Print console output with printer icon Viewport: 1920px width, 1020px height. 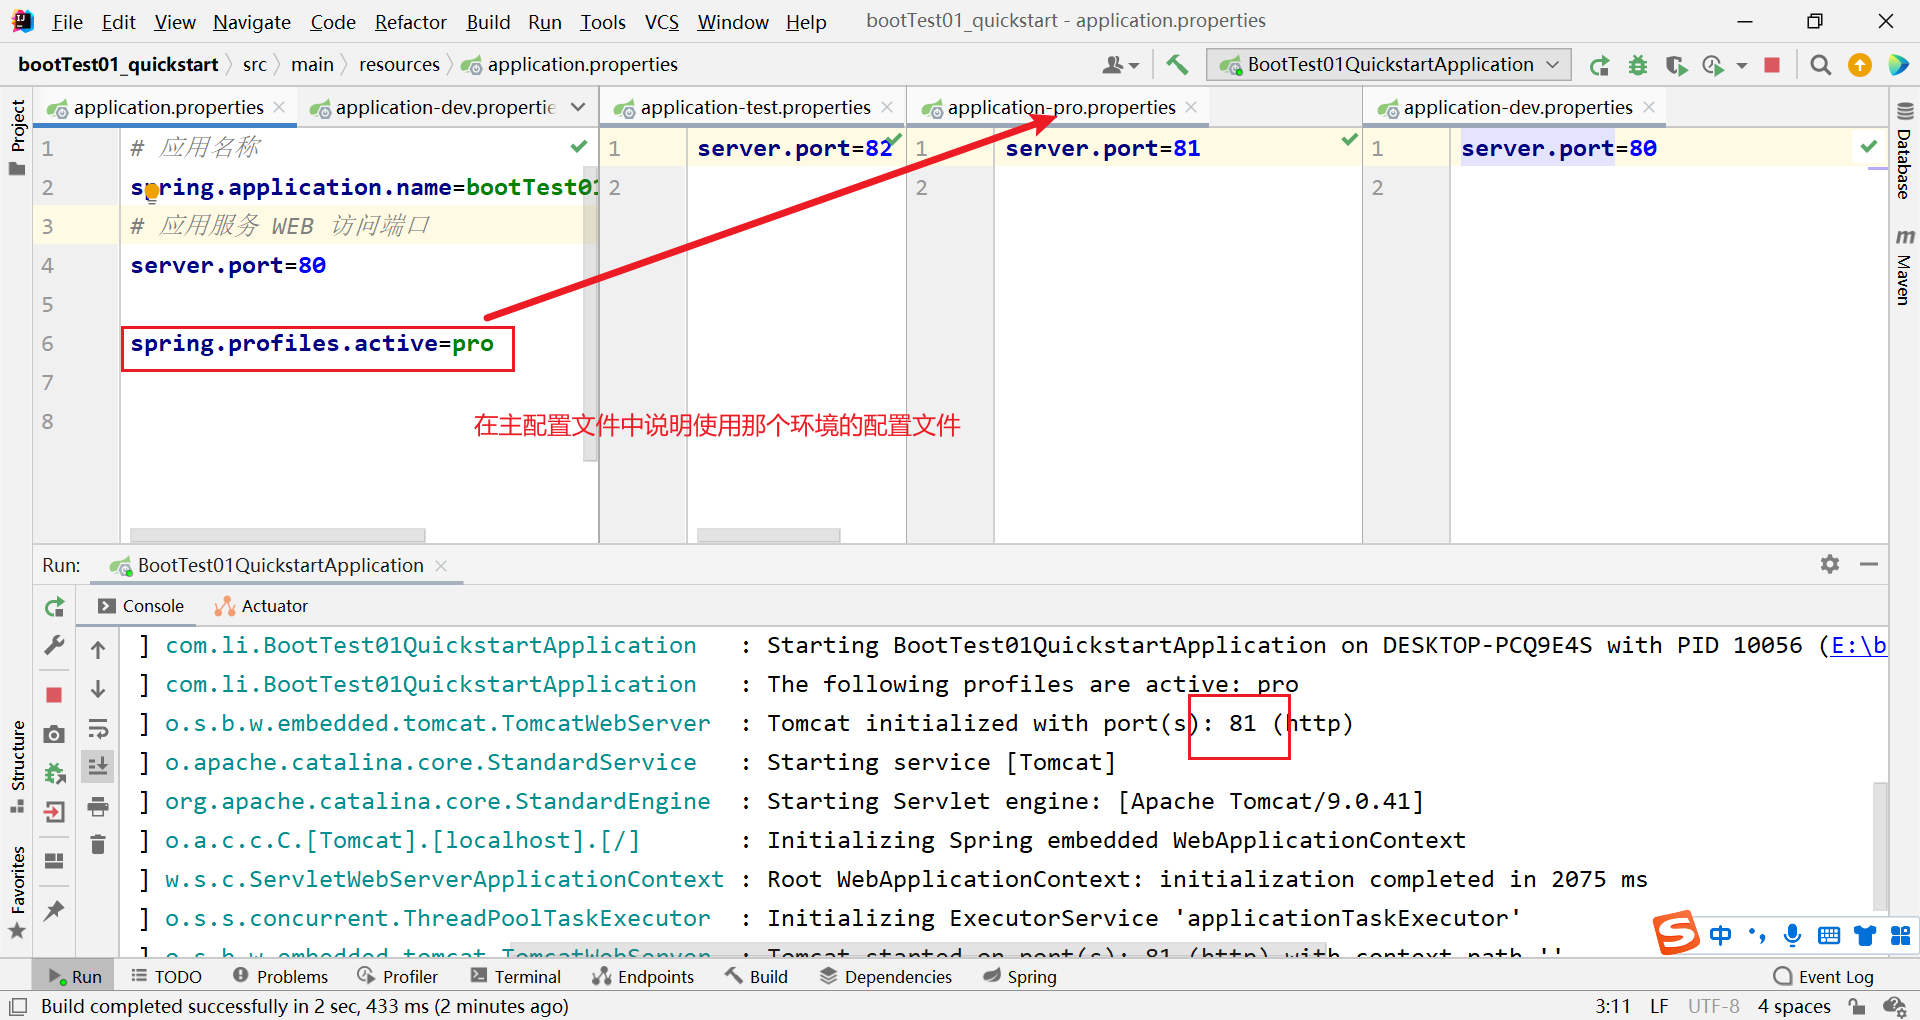tap(98, 806)
